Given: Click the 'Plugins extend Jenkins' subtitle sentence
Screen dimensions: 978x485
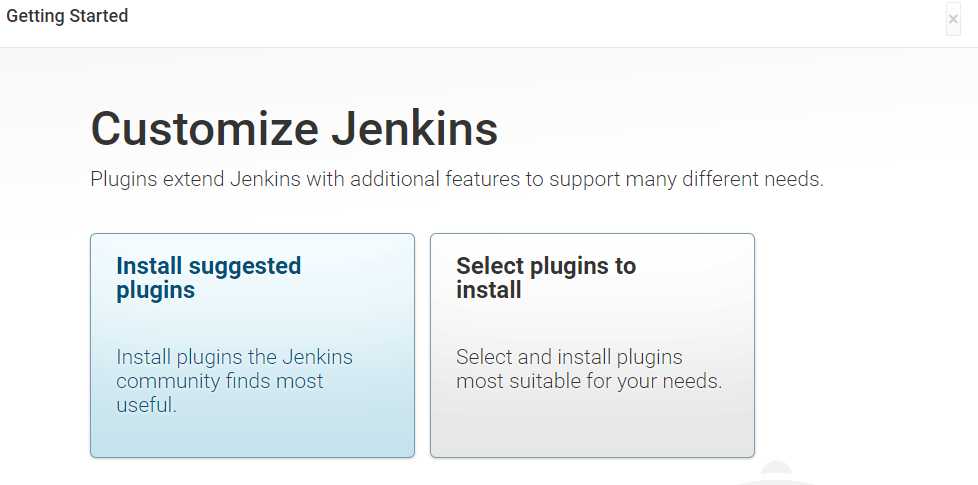Looking at the screenshot, I should (x=457, y=180).
